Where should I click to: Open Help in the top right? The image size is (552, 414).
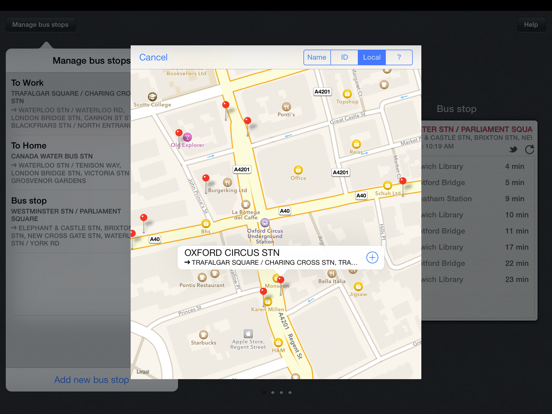click(x=531, y=25)
